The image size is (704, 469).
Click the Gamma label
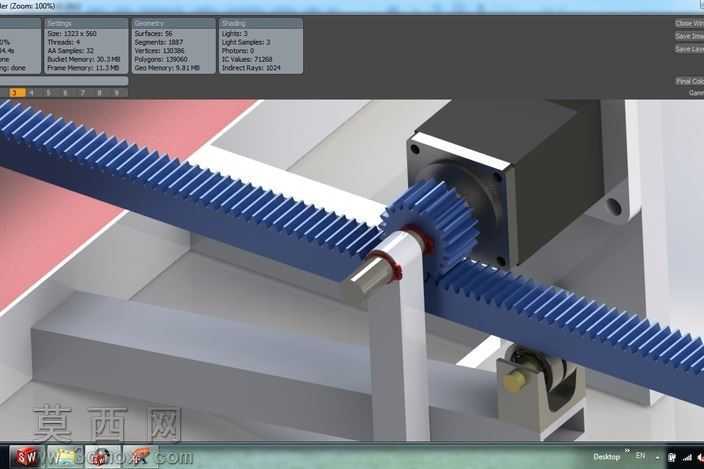point(696,93)
